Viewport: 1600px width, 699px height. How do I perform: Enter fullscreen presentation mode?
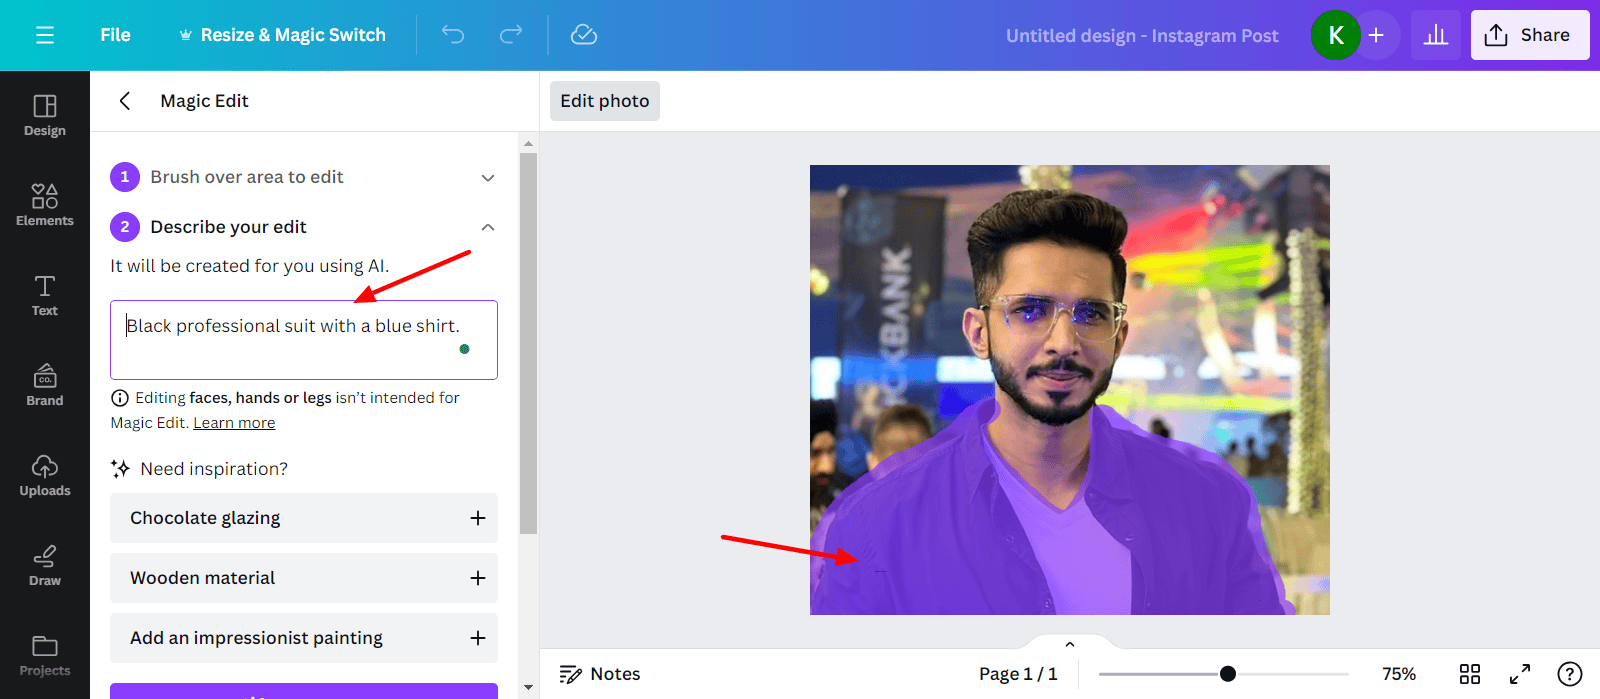tap(1519, 674)
